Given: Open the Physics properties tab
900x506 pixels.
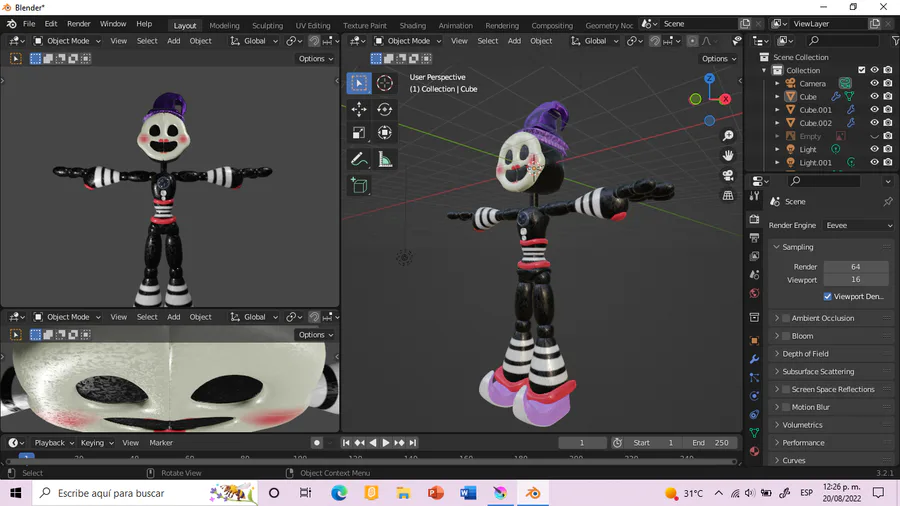Looking at the screenshot, I should 754,396.
